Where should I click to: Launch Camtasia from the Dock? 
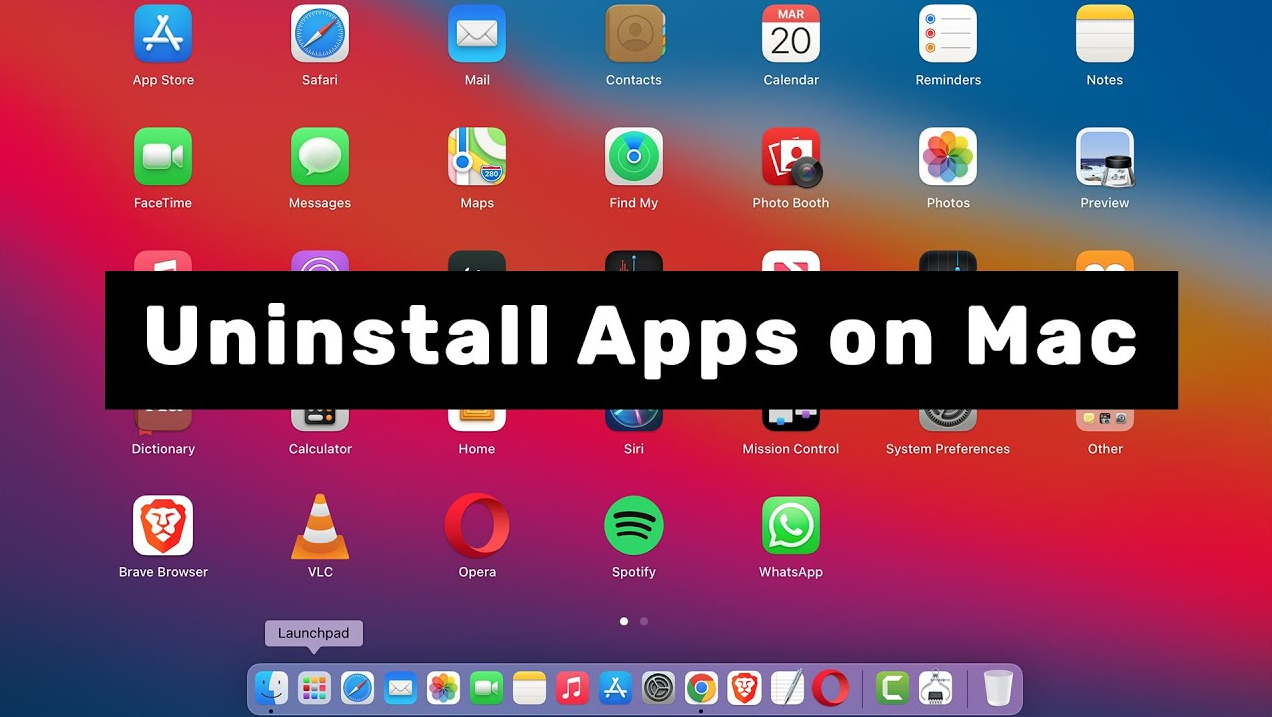pos(891,688)
